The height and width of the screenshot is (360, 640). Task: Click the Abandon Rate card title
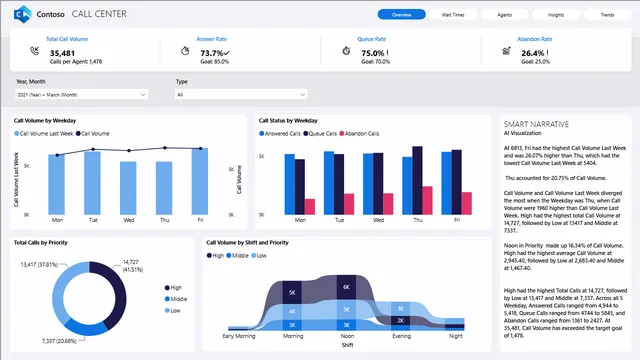(535, 39)
